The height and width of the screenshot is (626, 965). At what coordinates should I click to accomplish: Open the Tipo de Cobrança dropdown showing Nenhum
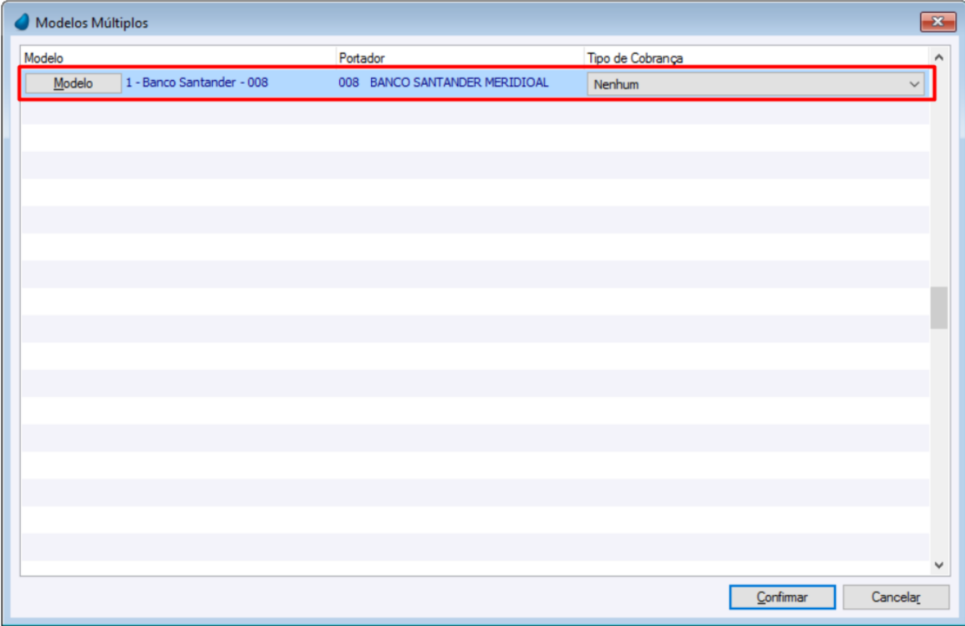click(756, 84)
